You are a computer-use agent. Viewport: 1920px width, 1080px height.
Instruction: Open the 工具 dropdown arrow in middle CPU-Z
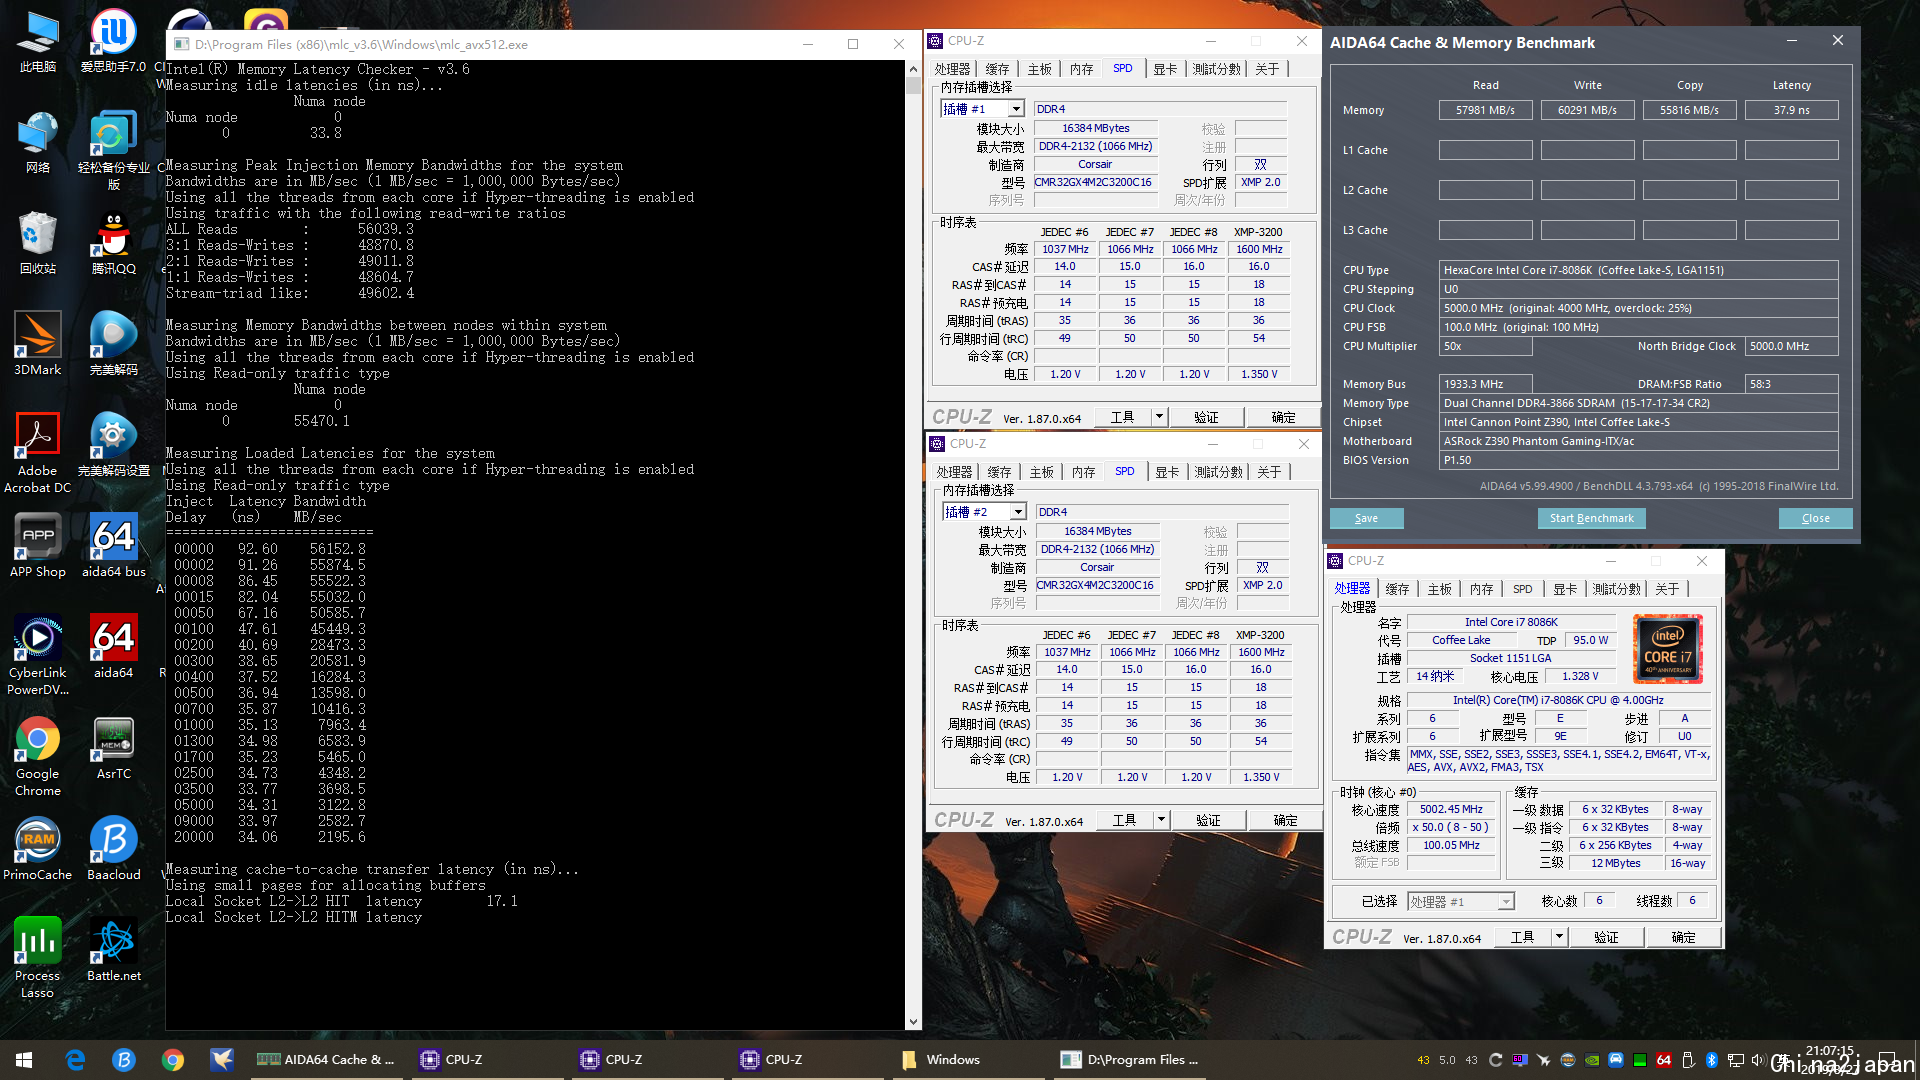tap(1161, 820)
